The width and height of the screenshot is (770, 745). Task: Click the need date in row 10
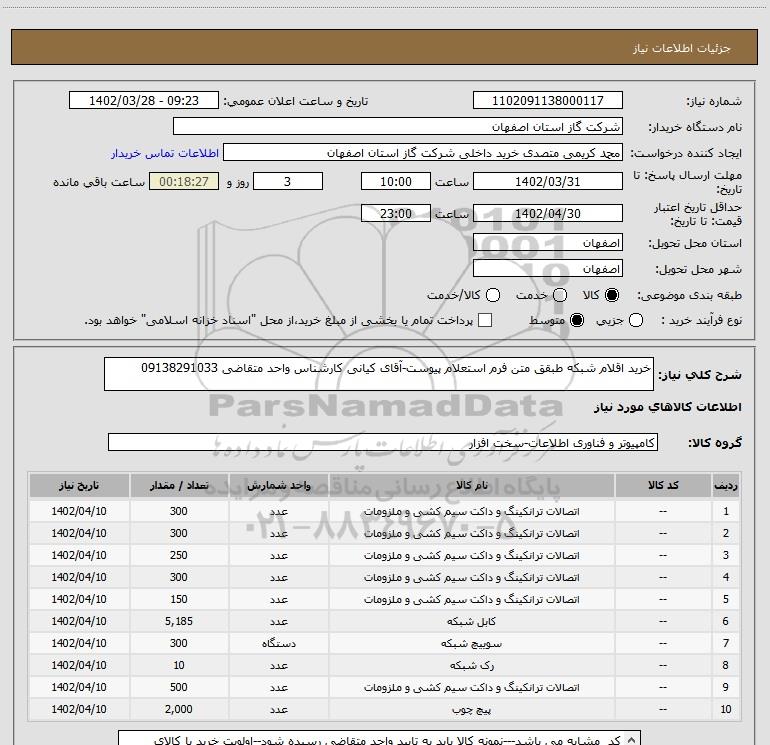pyautogui.click(x=79, y=709)
